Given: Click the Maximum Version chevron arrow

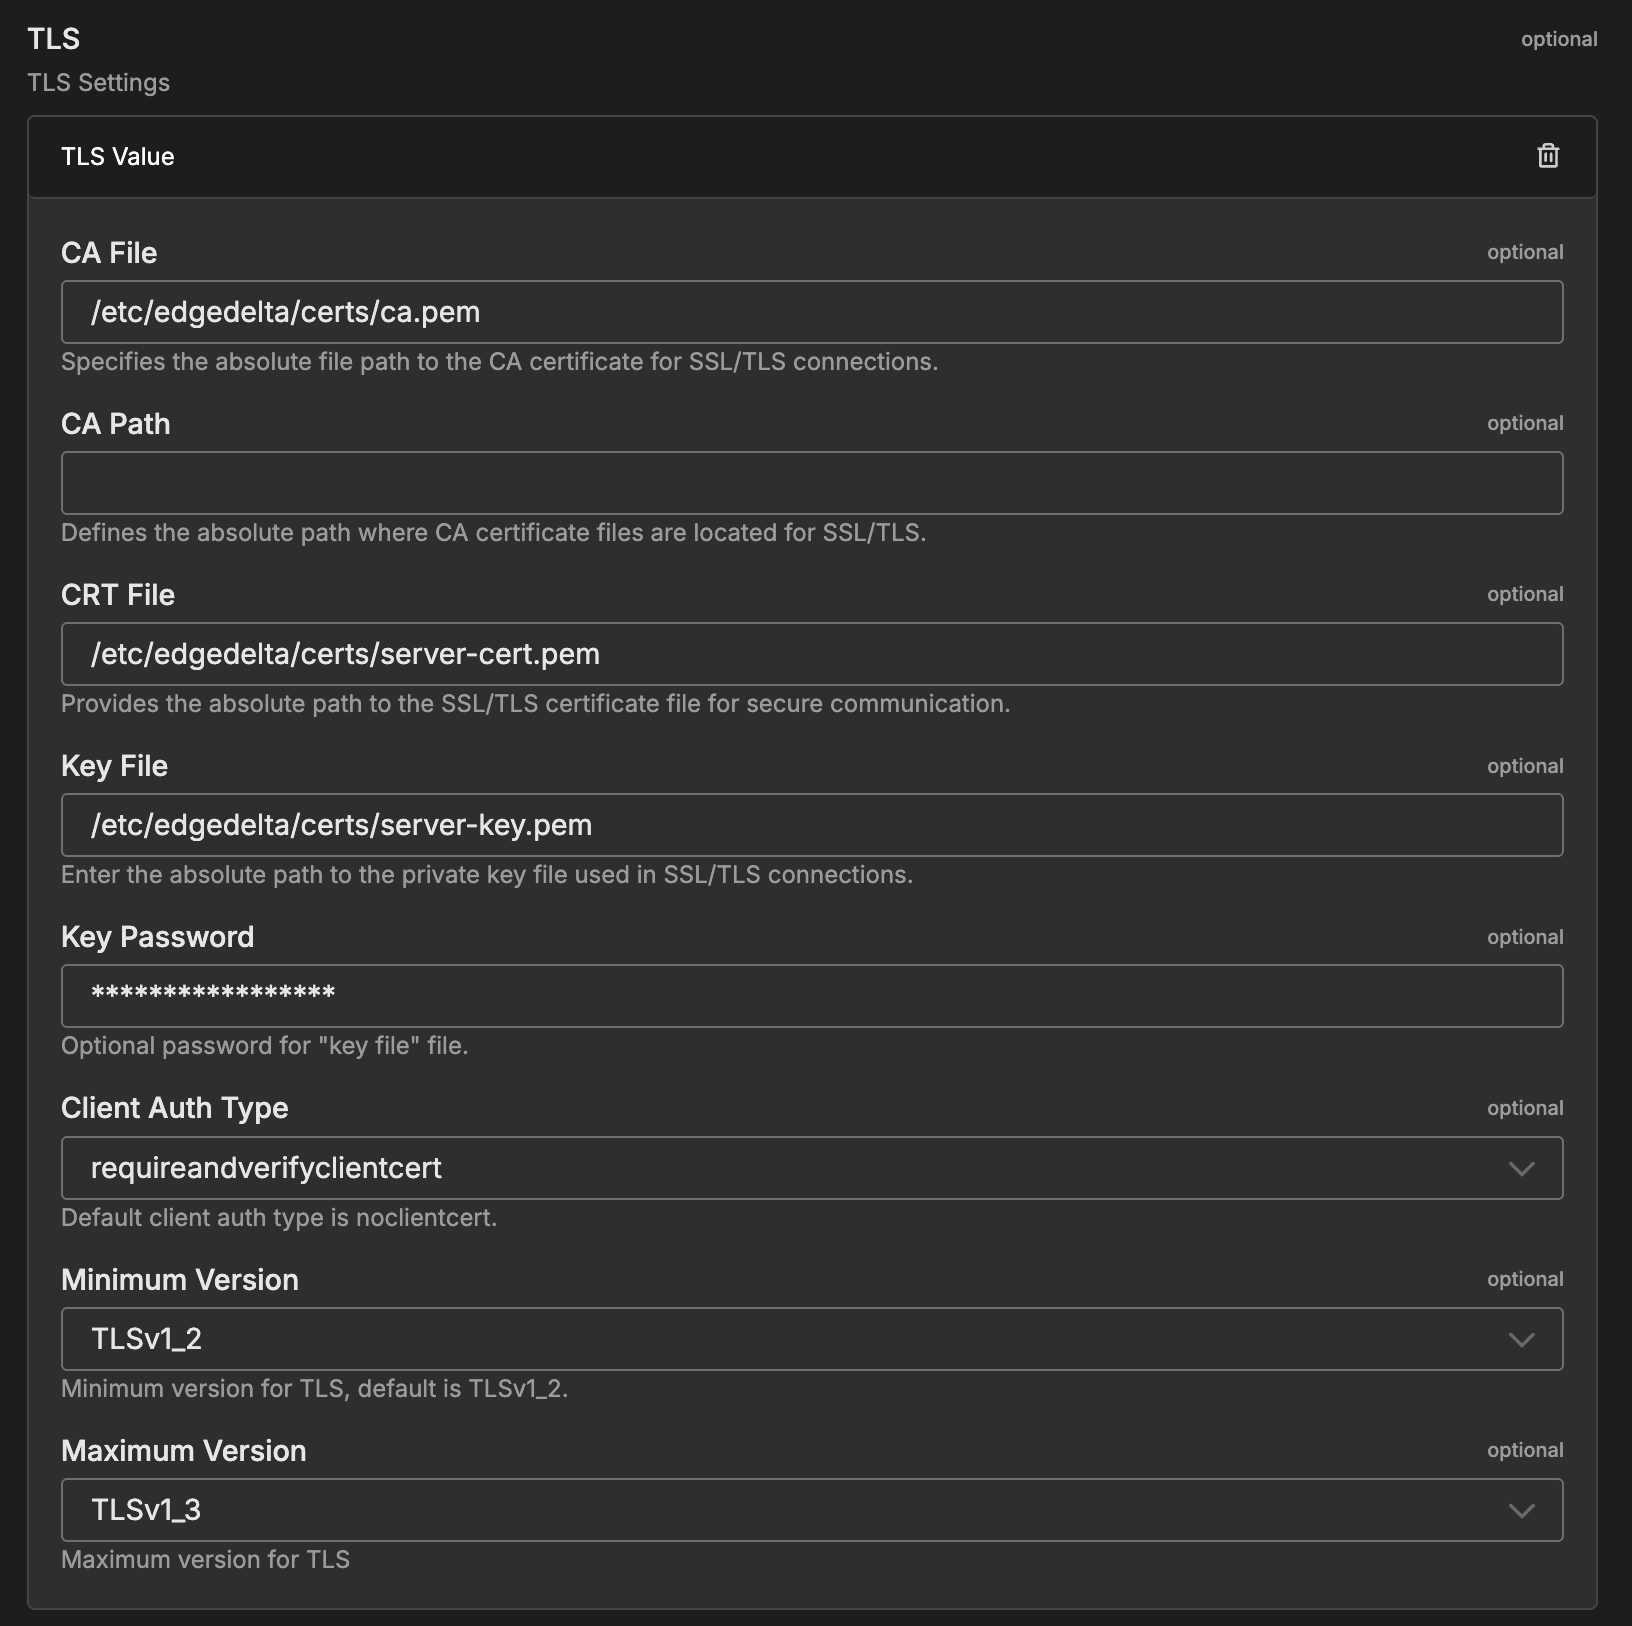Looking at the screenshot, I should click(x=1523, y=1510).
